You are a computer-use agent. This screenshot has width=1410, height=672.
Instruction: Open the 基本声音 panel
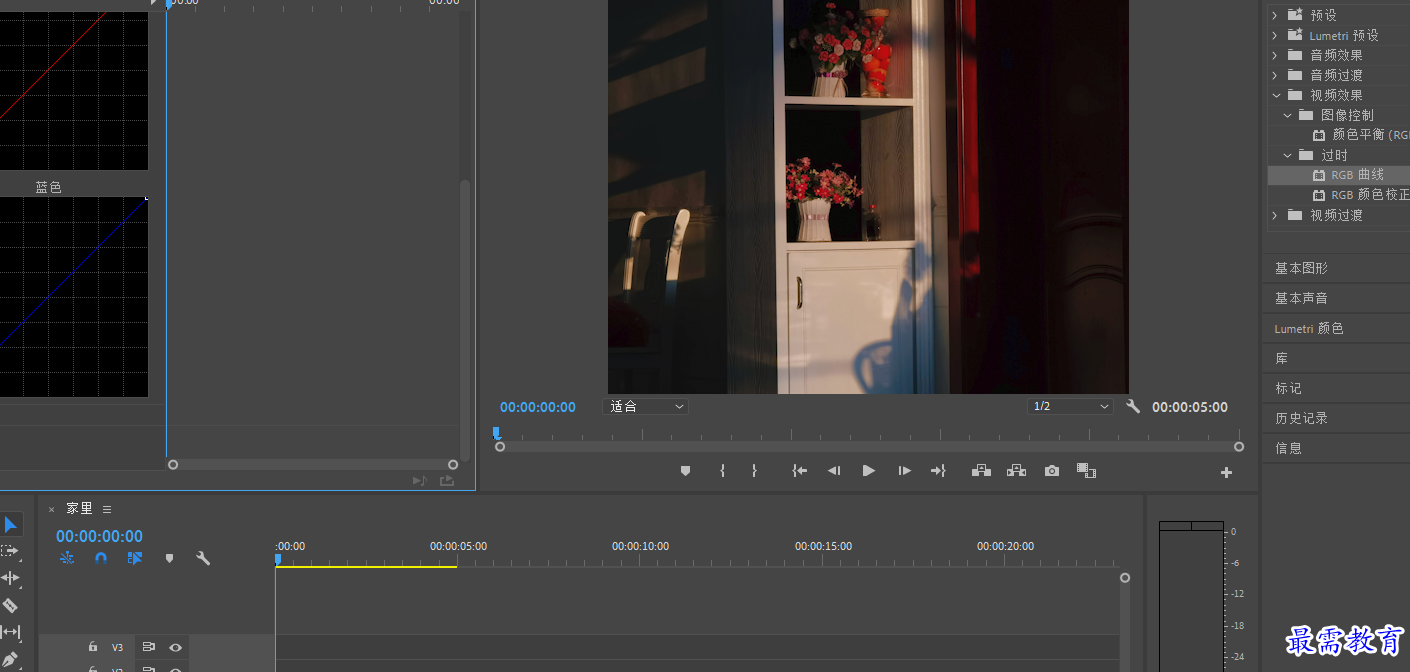1301,298
